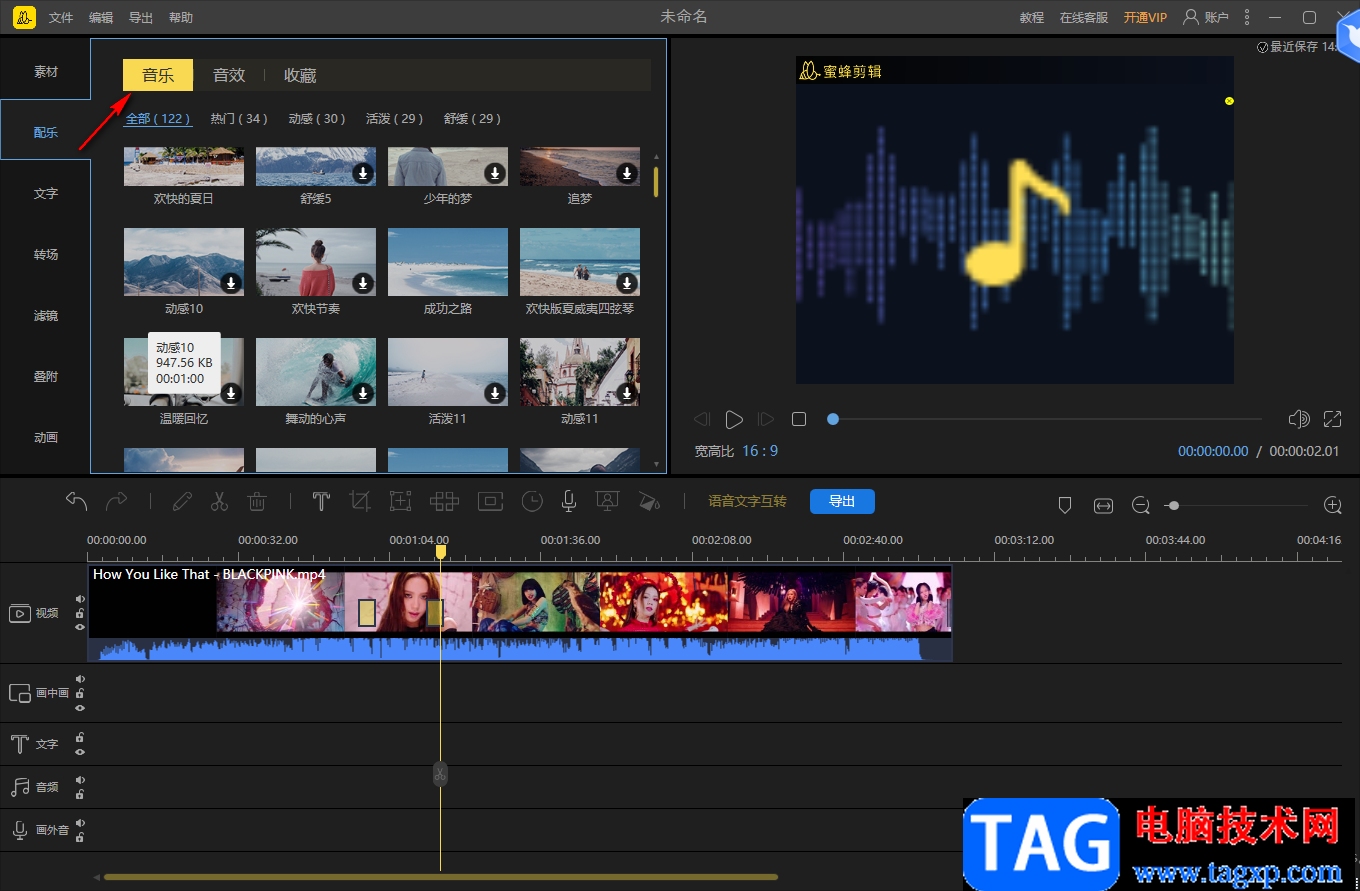Image resolution: width=1360 pixels, height=891 pixels.
Task: Open the duration clock icon in the toolbar
Action: (532, 501)
